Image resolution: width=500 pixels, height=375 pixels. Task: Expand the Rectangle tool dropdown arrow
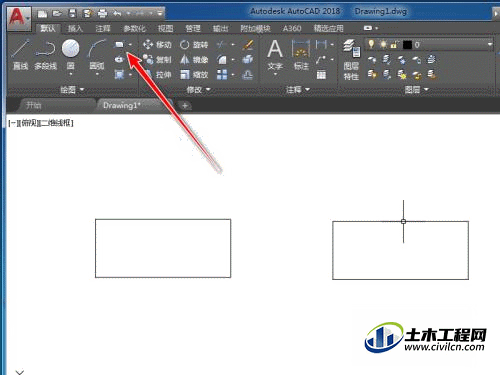tap(130, 44)
